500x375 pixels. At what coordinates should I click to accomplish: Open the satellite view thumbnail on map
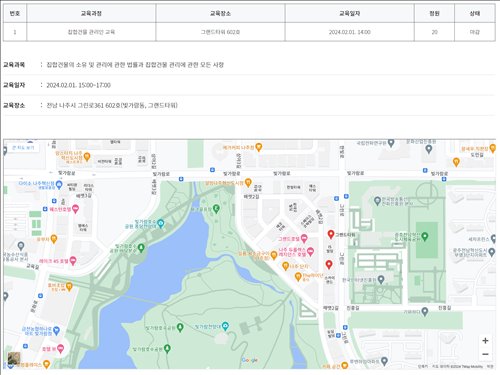click(x=14, y=358)
